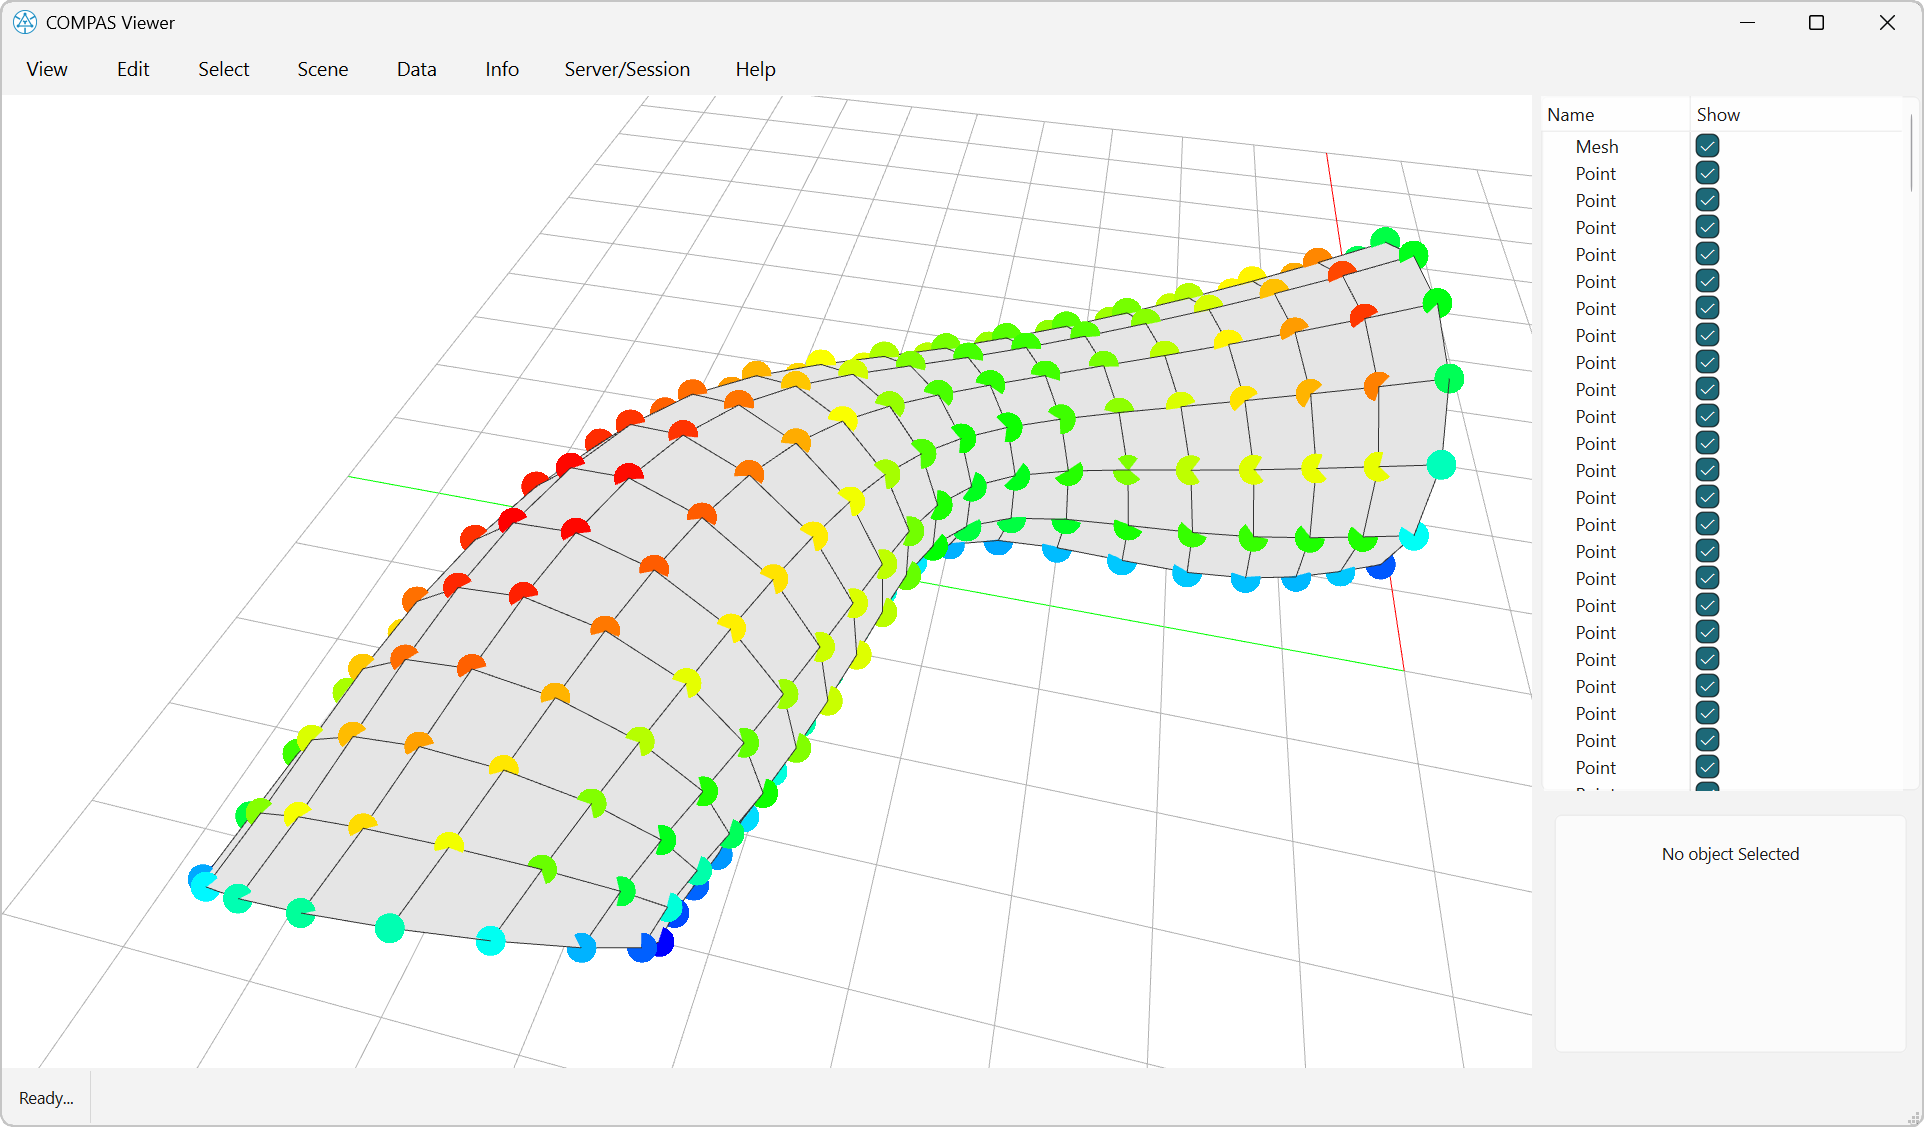Open the Info menu
Screen dimensions: 1924x1127
point(501,69)
